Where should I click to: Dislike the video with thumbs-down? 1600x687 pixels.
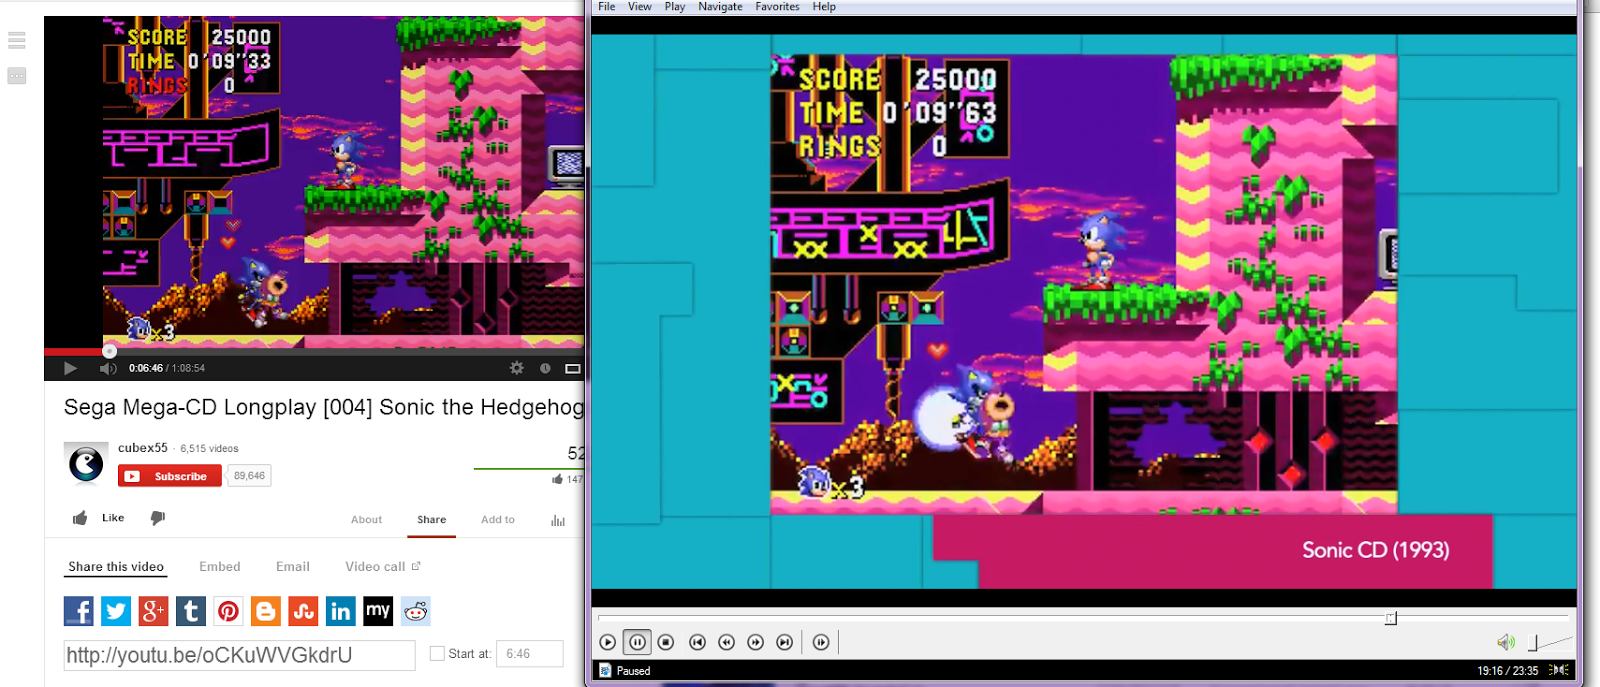[157, 518]
